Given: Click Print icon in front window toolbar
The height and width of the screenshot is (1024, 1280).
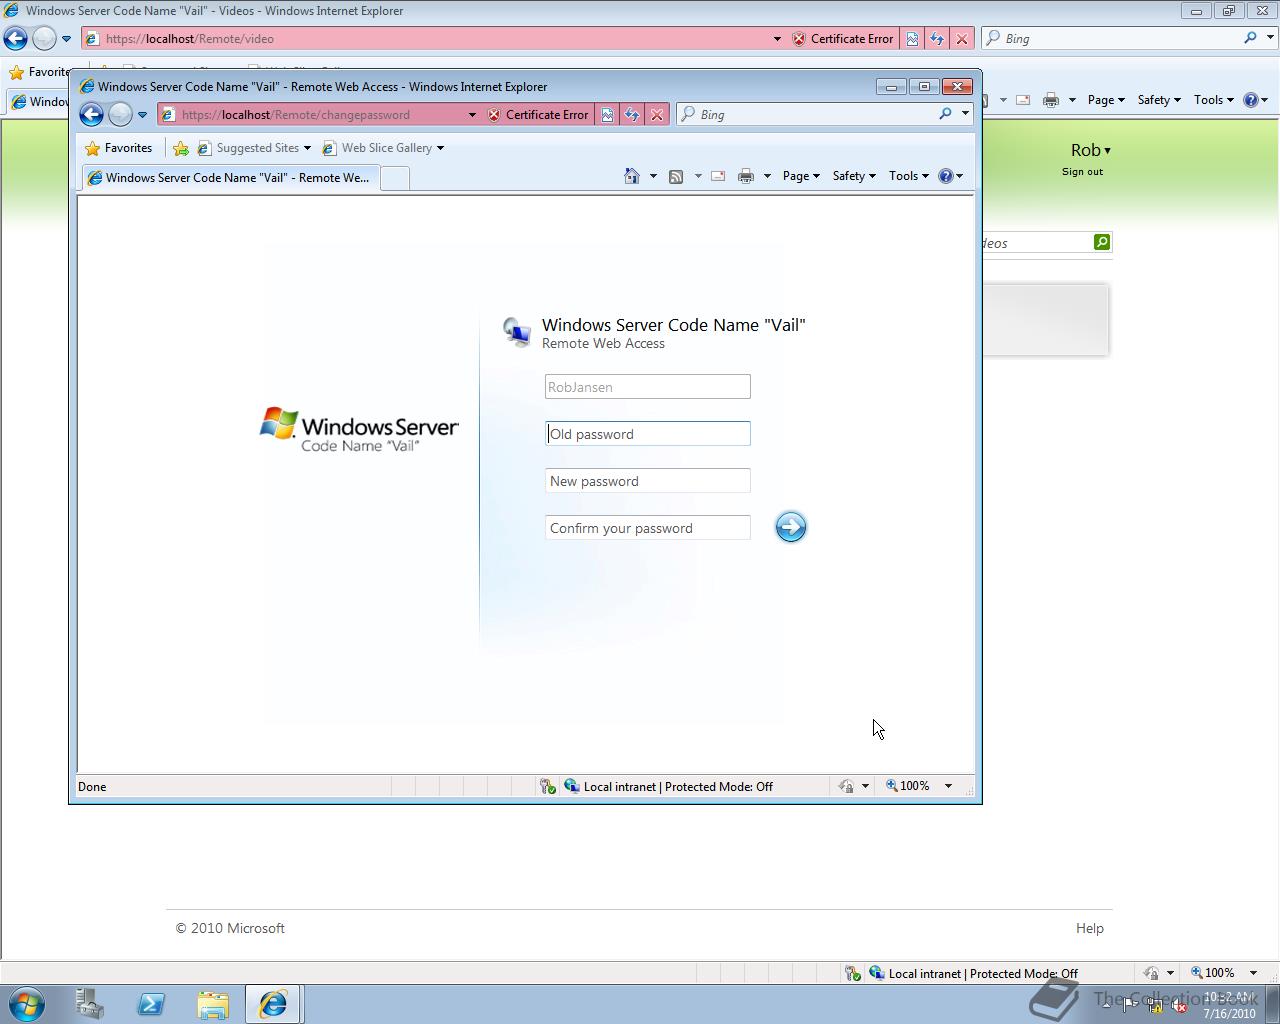Looking at the screenshot, I should pos(746,176).
